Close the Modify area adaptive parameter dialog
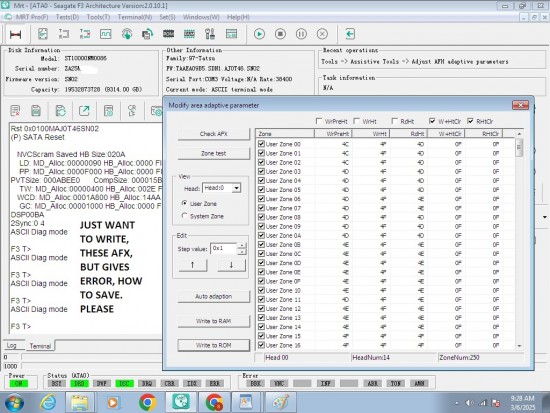Image resolution: width=550 pixels, height=413 pixels. pos(521,105)
